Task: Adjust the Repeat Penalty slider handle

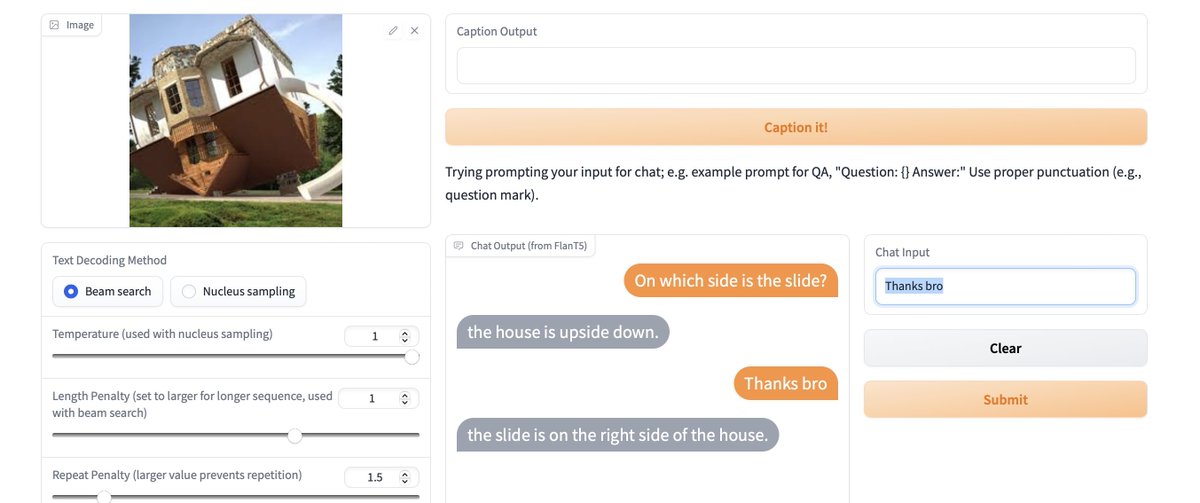Action: [x=103, y=496]
